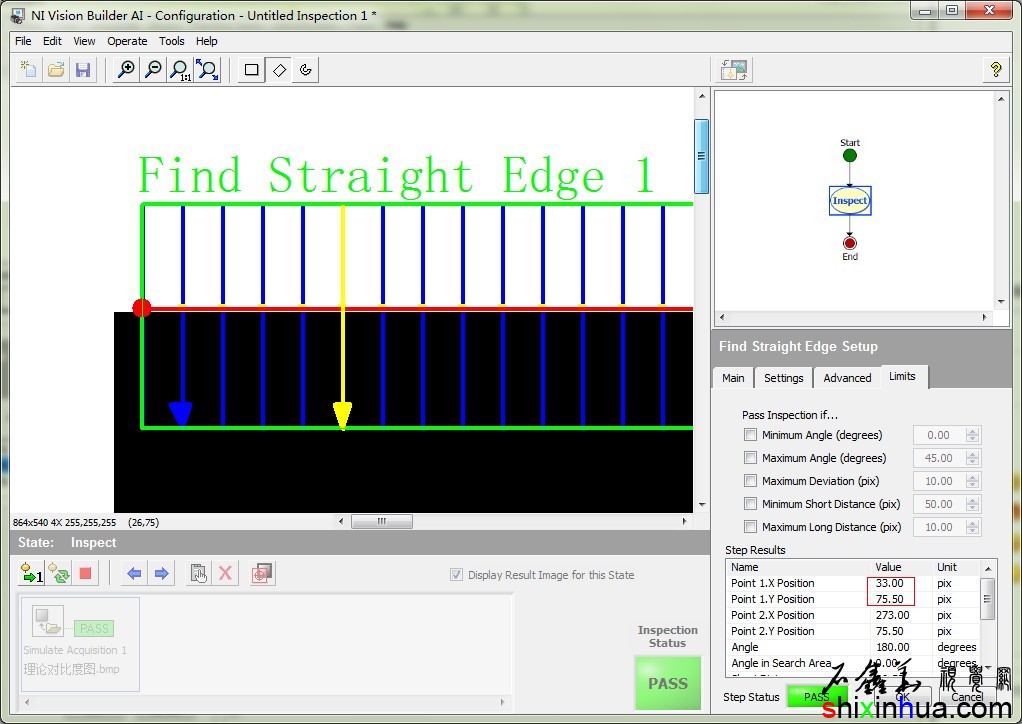Click the Step Results scroll up arrow
The height and width of the screenshot is (724, 1022).
(x=988, y=568)
